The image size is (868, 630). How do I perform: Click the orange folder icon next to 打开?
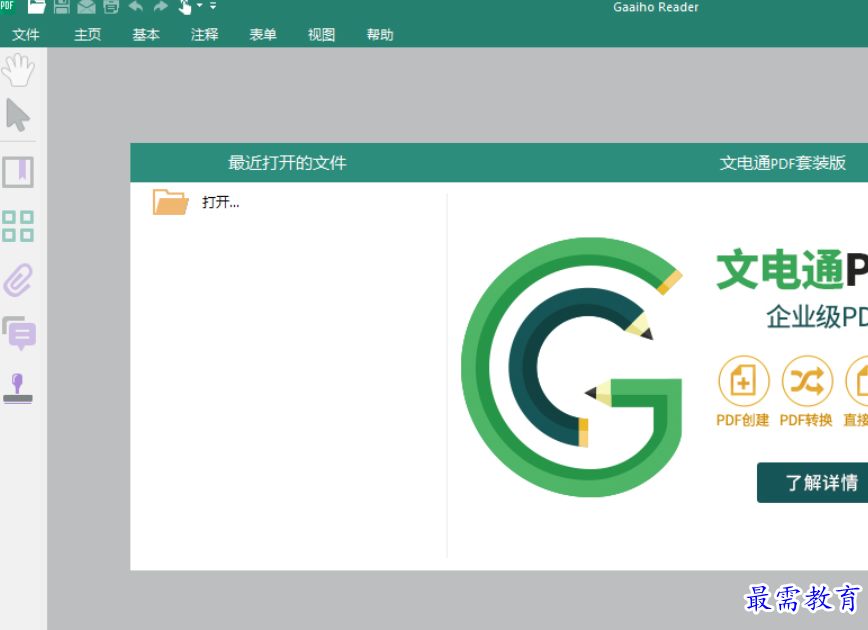click(170, 202)
